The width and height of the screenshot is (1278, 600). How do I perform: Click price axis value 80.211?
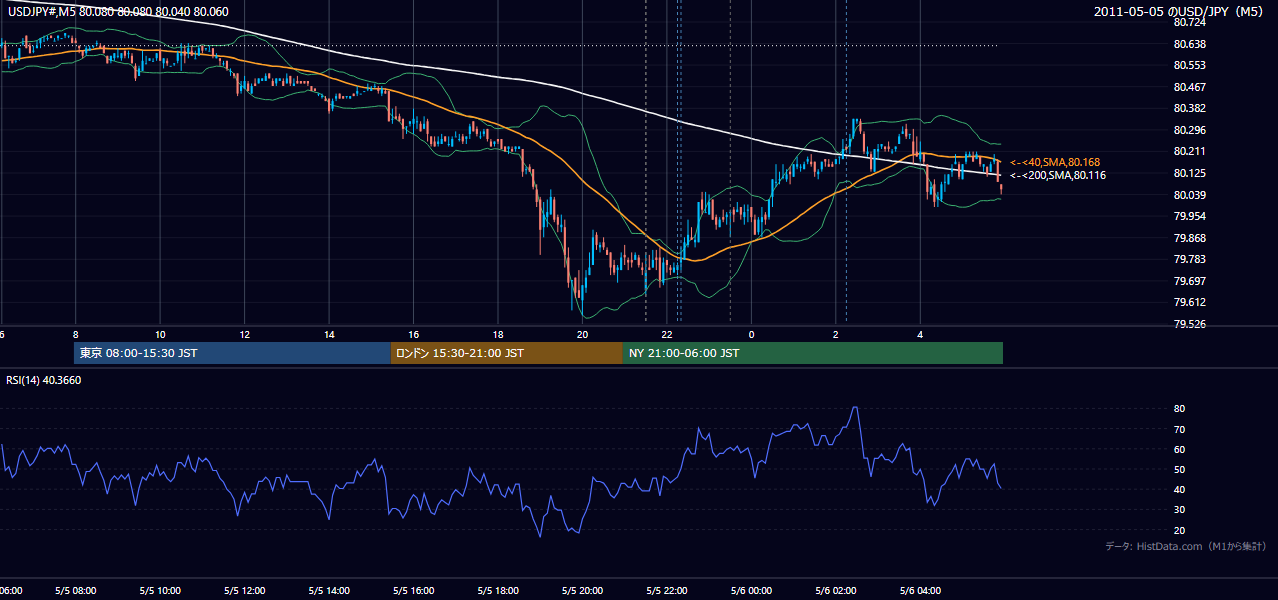1188,151
